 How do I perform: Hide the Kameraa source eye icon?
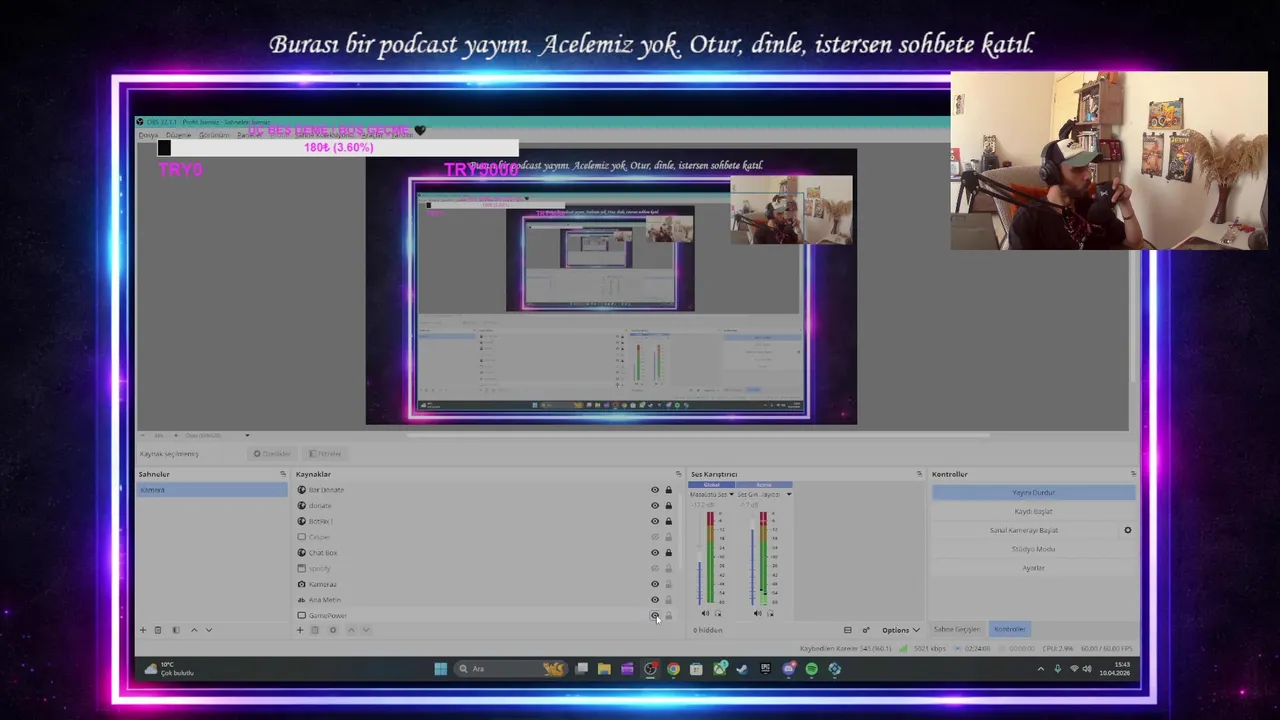[x=655, y=584]
